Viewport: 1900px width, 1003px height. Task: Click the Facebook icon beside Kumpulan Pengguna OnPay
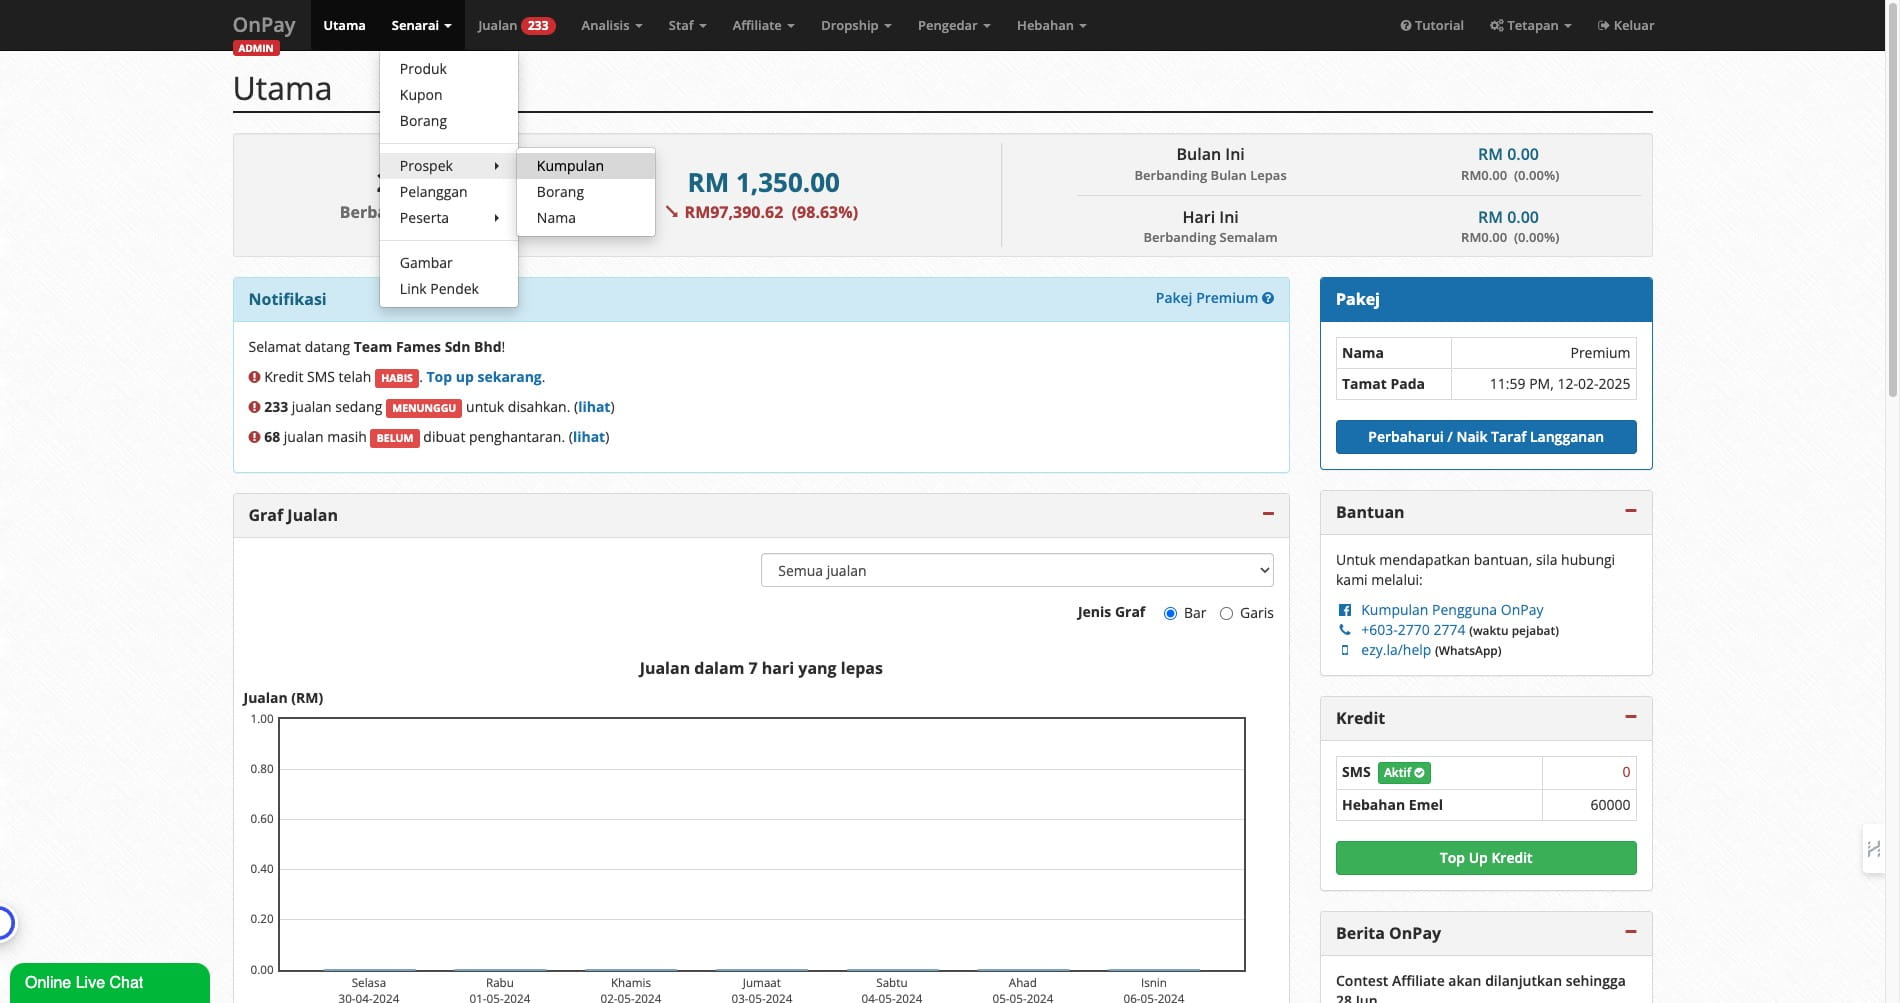coord(1345,610)
